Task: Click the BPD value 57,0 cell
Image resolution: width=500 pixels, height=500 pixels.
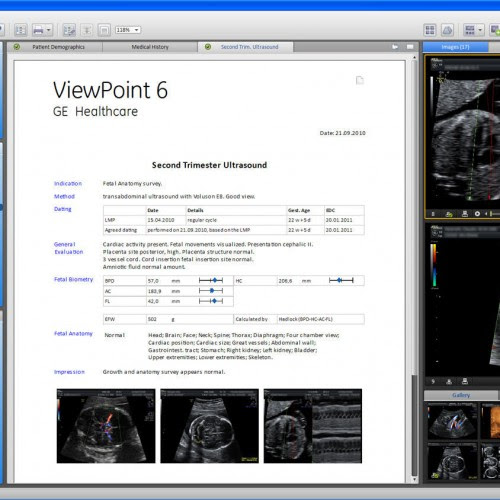Action: point(158,281)
